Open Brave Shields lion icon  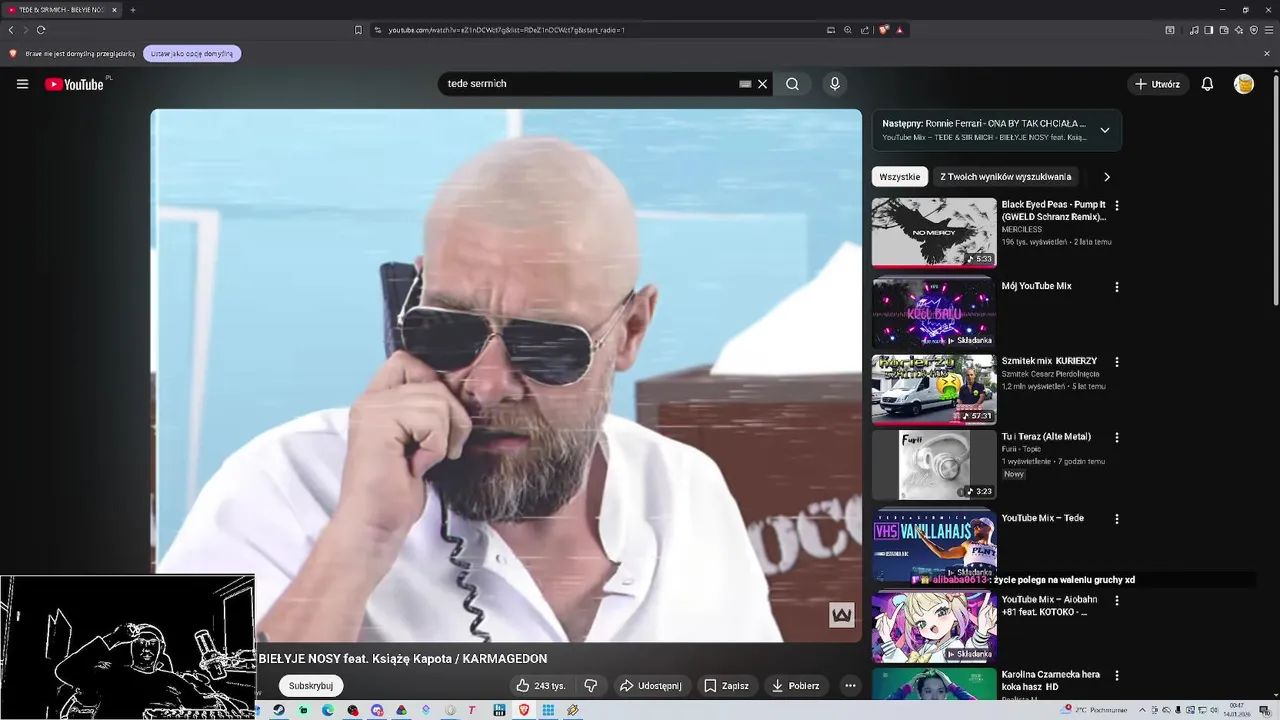tap(884, 30)
